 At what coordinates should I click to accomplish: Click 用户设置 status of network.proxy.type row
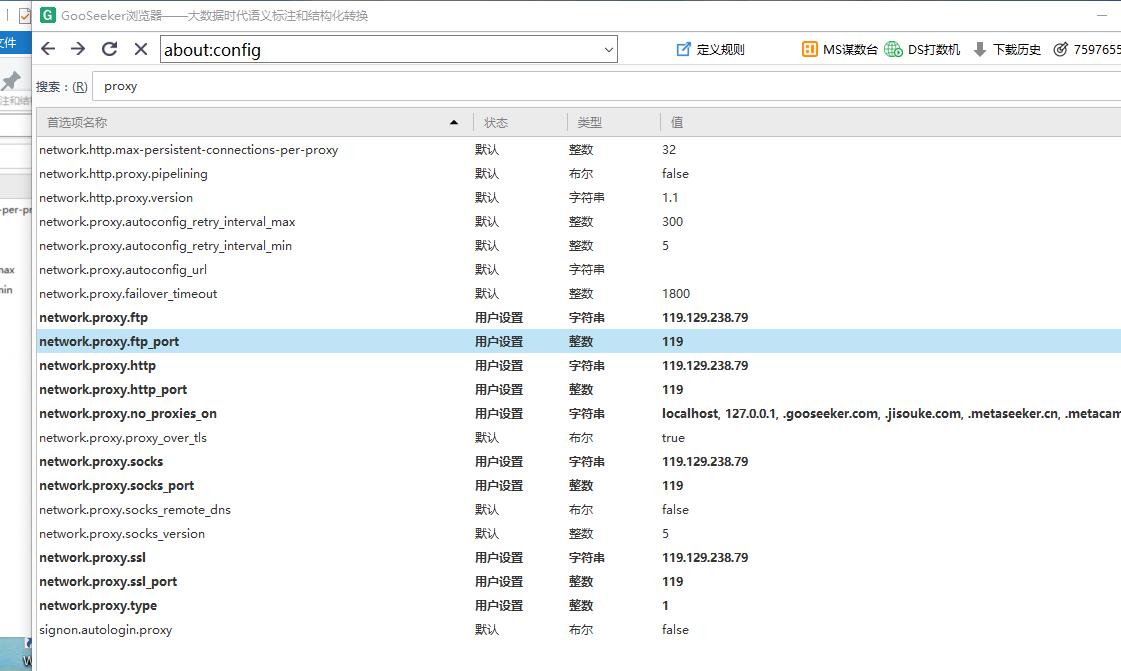point(499,606)
